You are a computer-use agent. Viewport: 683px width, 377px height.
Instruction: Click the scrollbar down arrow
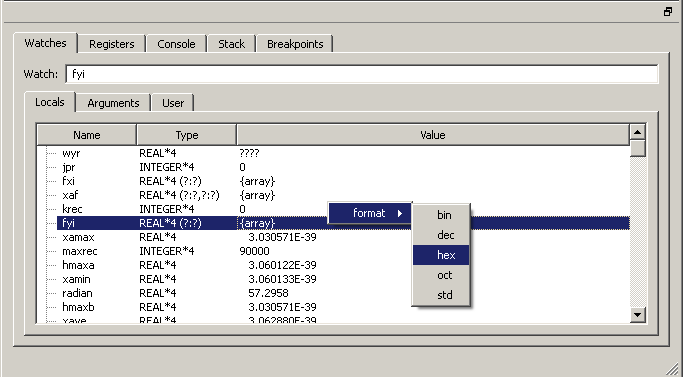pyautogui.click(x=638, y=314)
